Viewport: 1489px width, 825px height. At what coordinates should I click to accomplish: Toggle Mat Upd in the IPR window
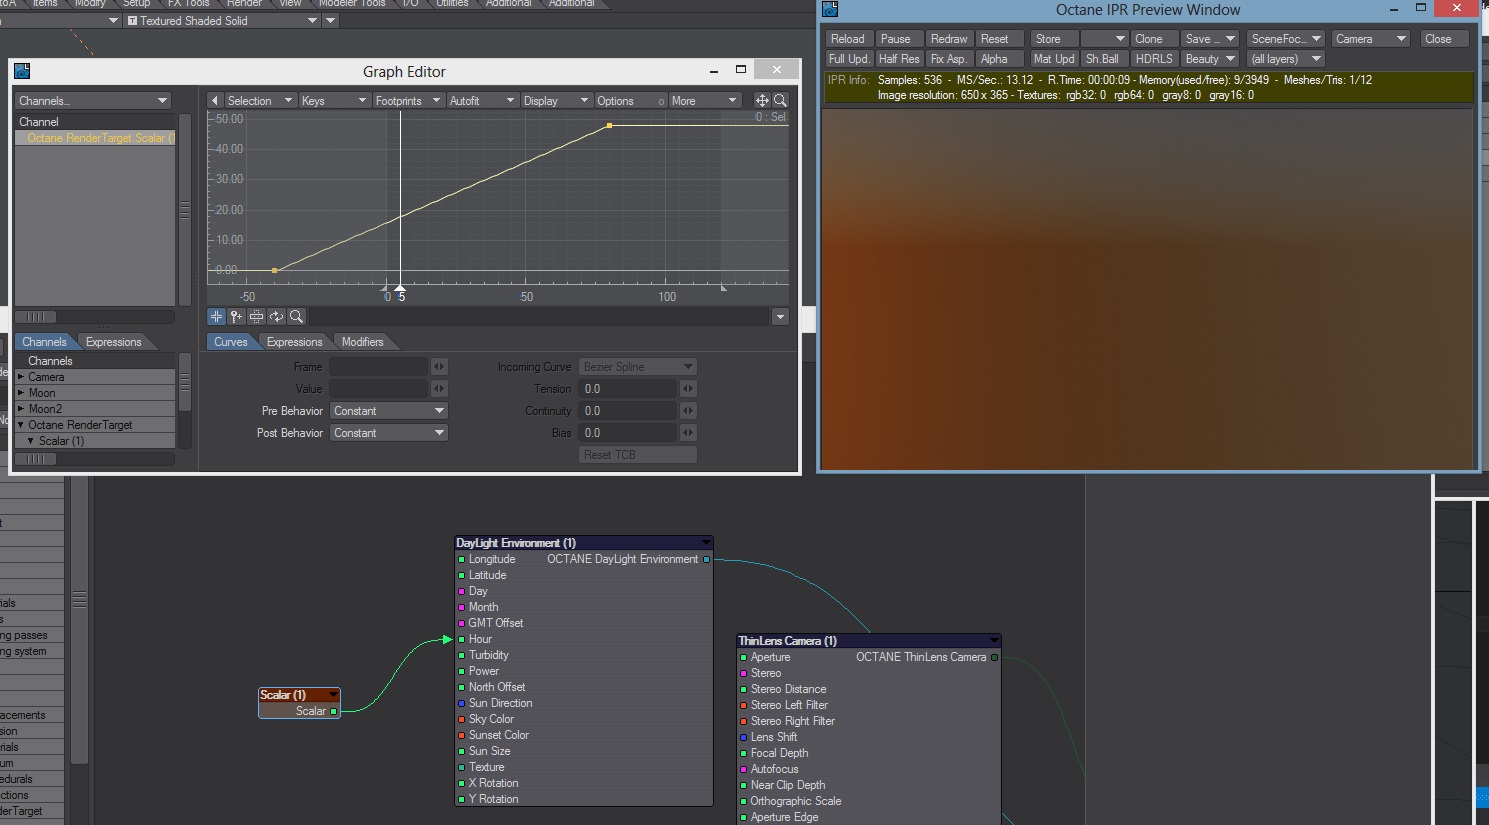(1054, 59)
